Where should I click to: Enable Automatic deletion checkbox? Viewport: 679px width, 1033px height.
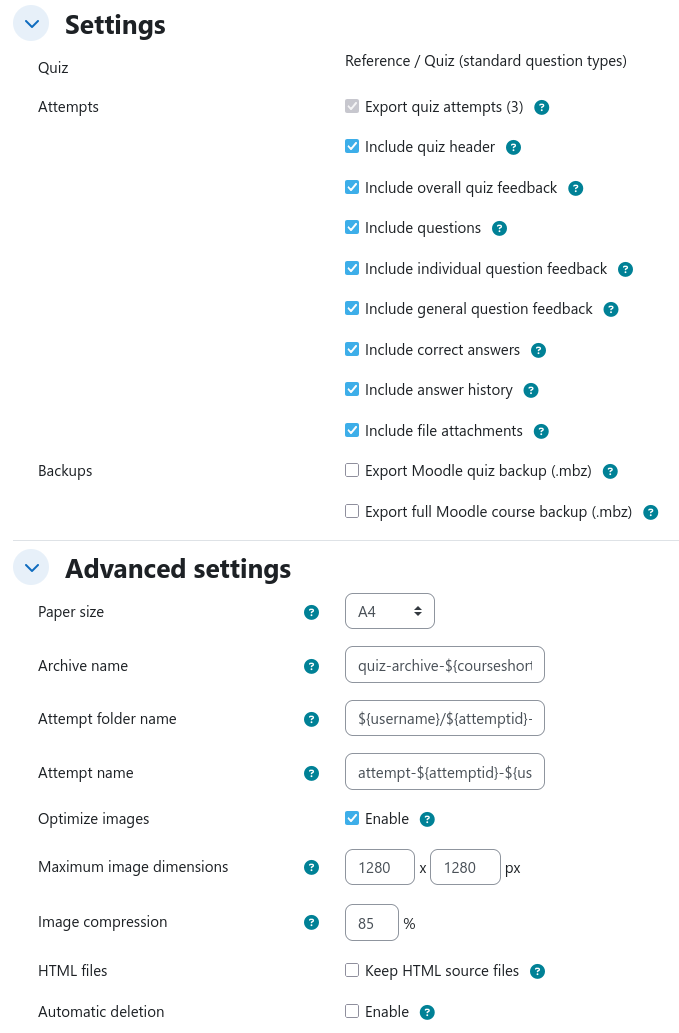pos(352,1011)
